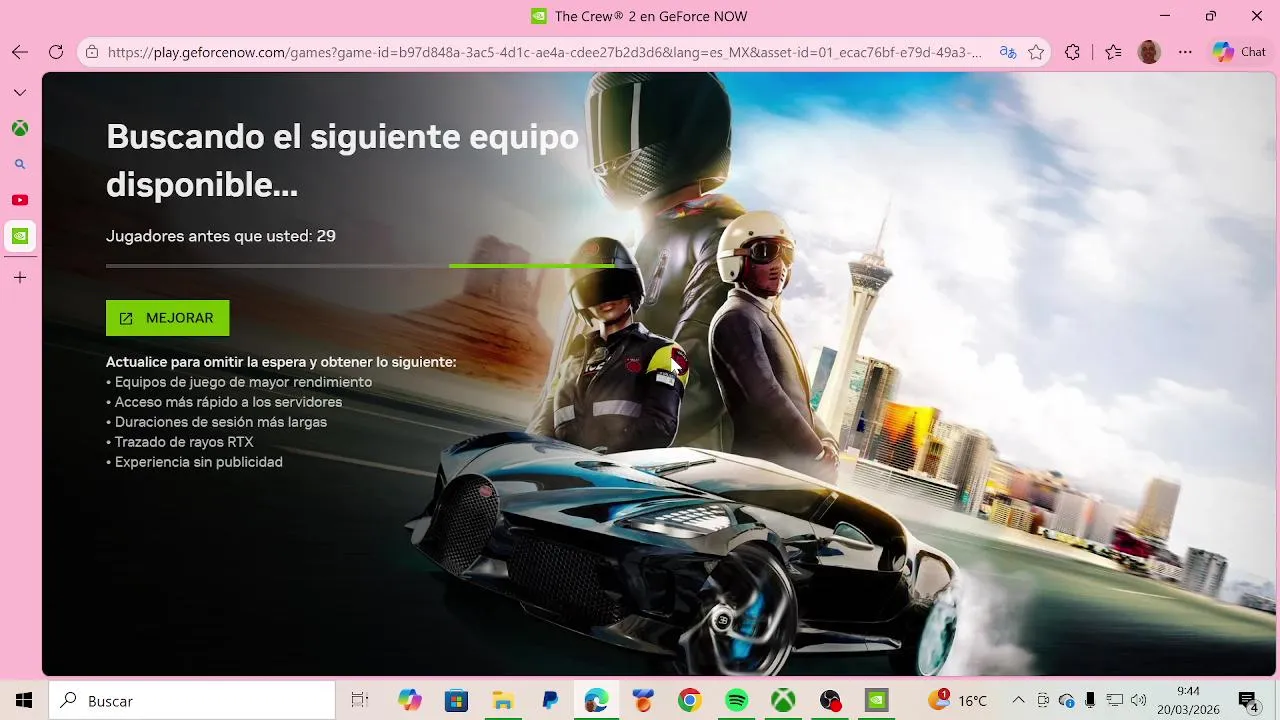This screenshot has height=720, width=1280.
Task: Click the 'Buscando el siguiente equipo disponible' heading
Action: [342, 161]
